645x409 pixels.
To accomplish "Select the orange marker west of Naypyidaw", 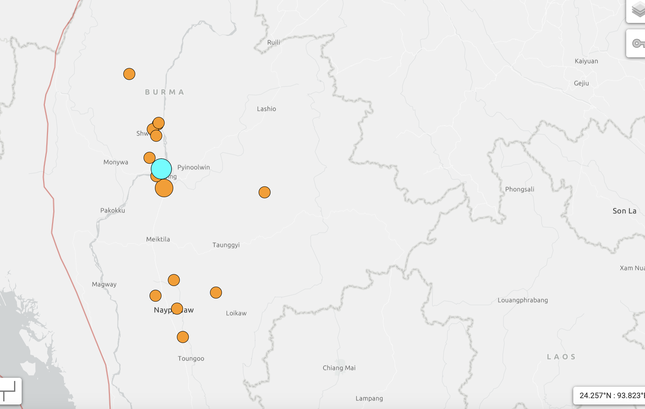I will (x=155, y=295).
